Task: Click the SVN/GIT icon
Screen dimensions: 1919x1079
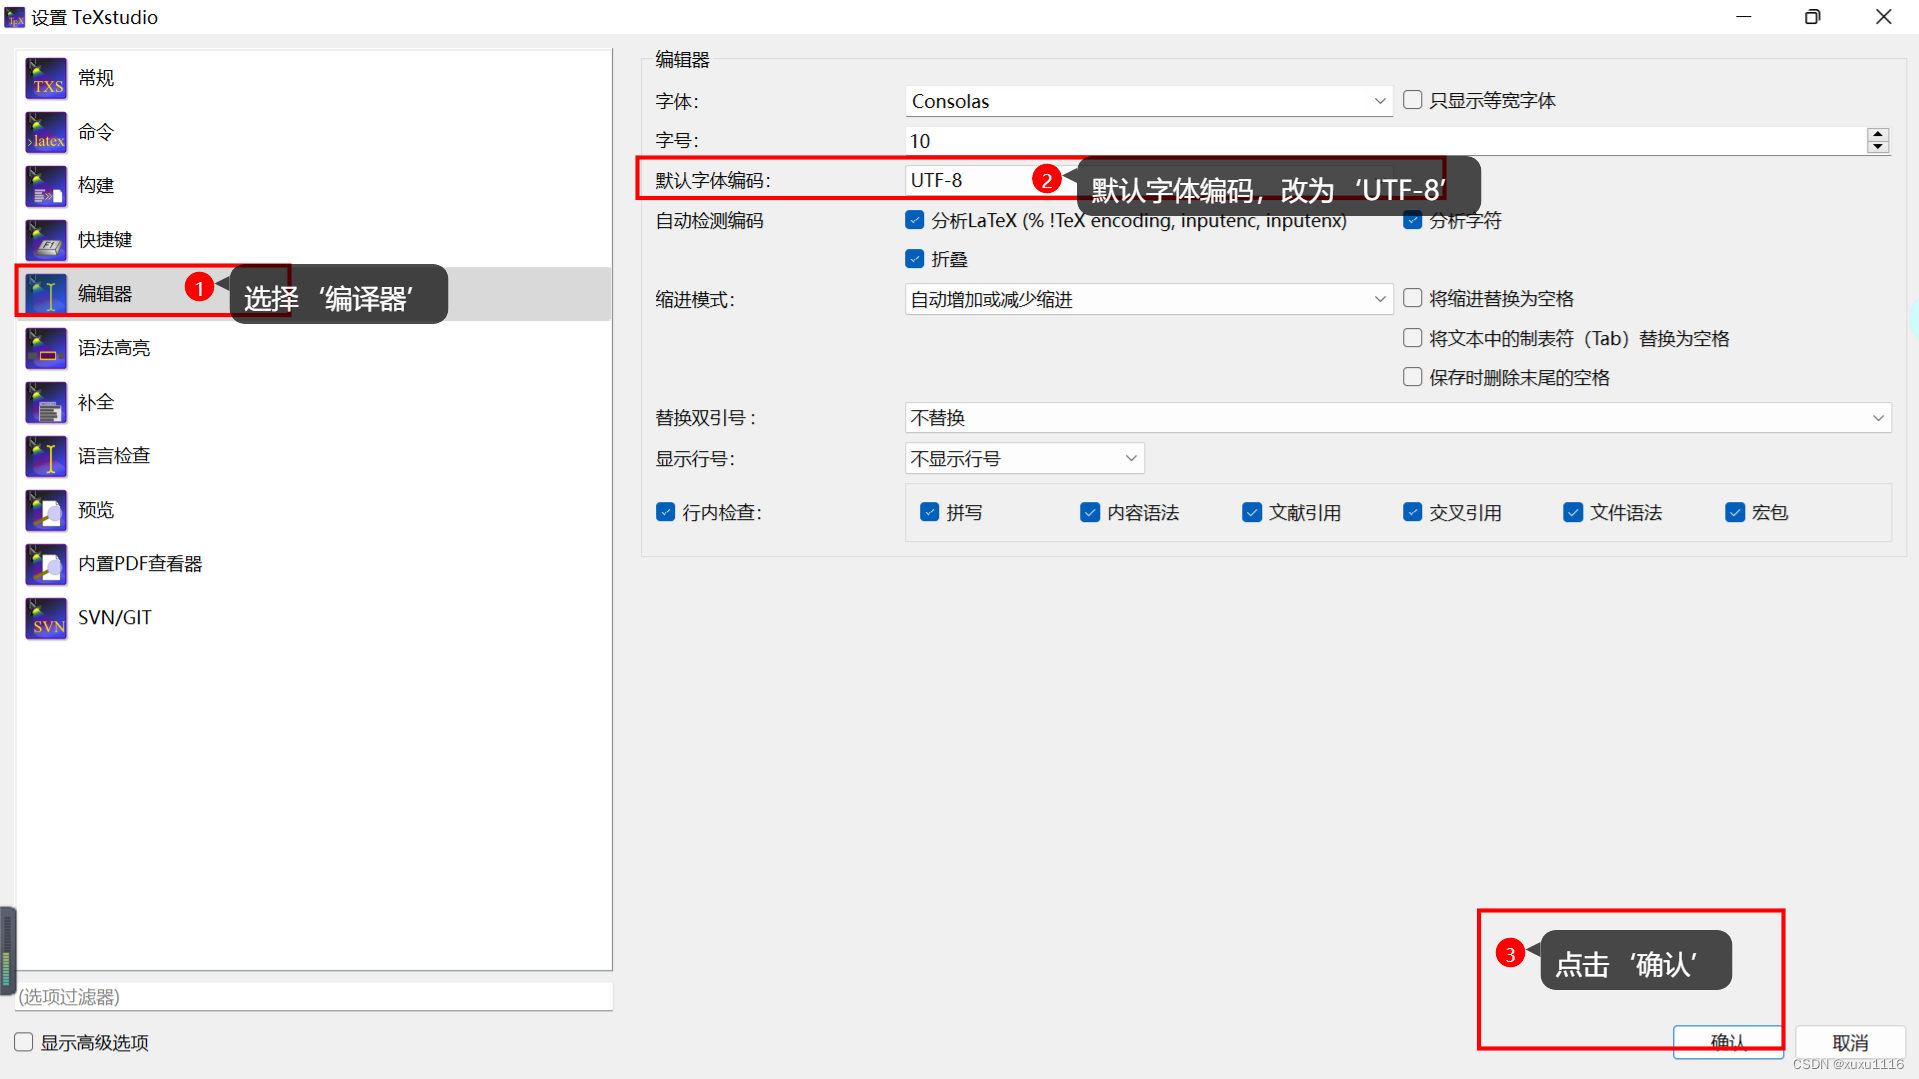Action: tap(46, 618)
